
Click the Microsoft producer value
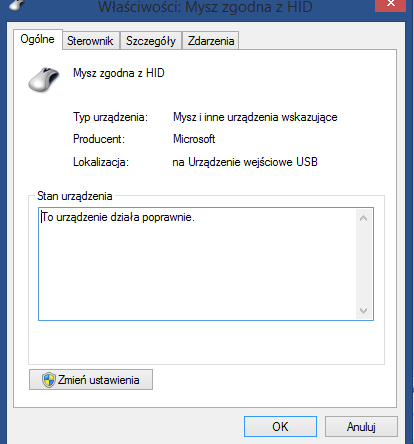tap(194, 139)
